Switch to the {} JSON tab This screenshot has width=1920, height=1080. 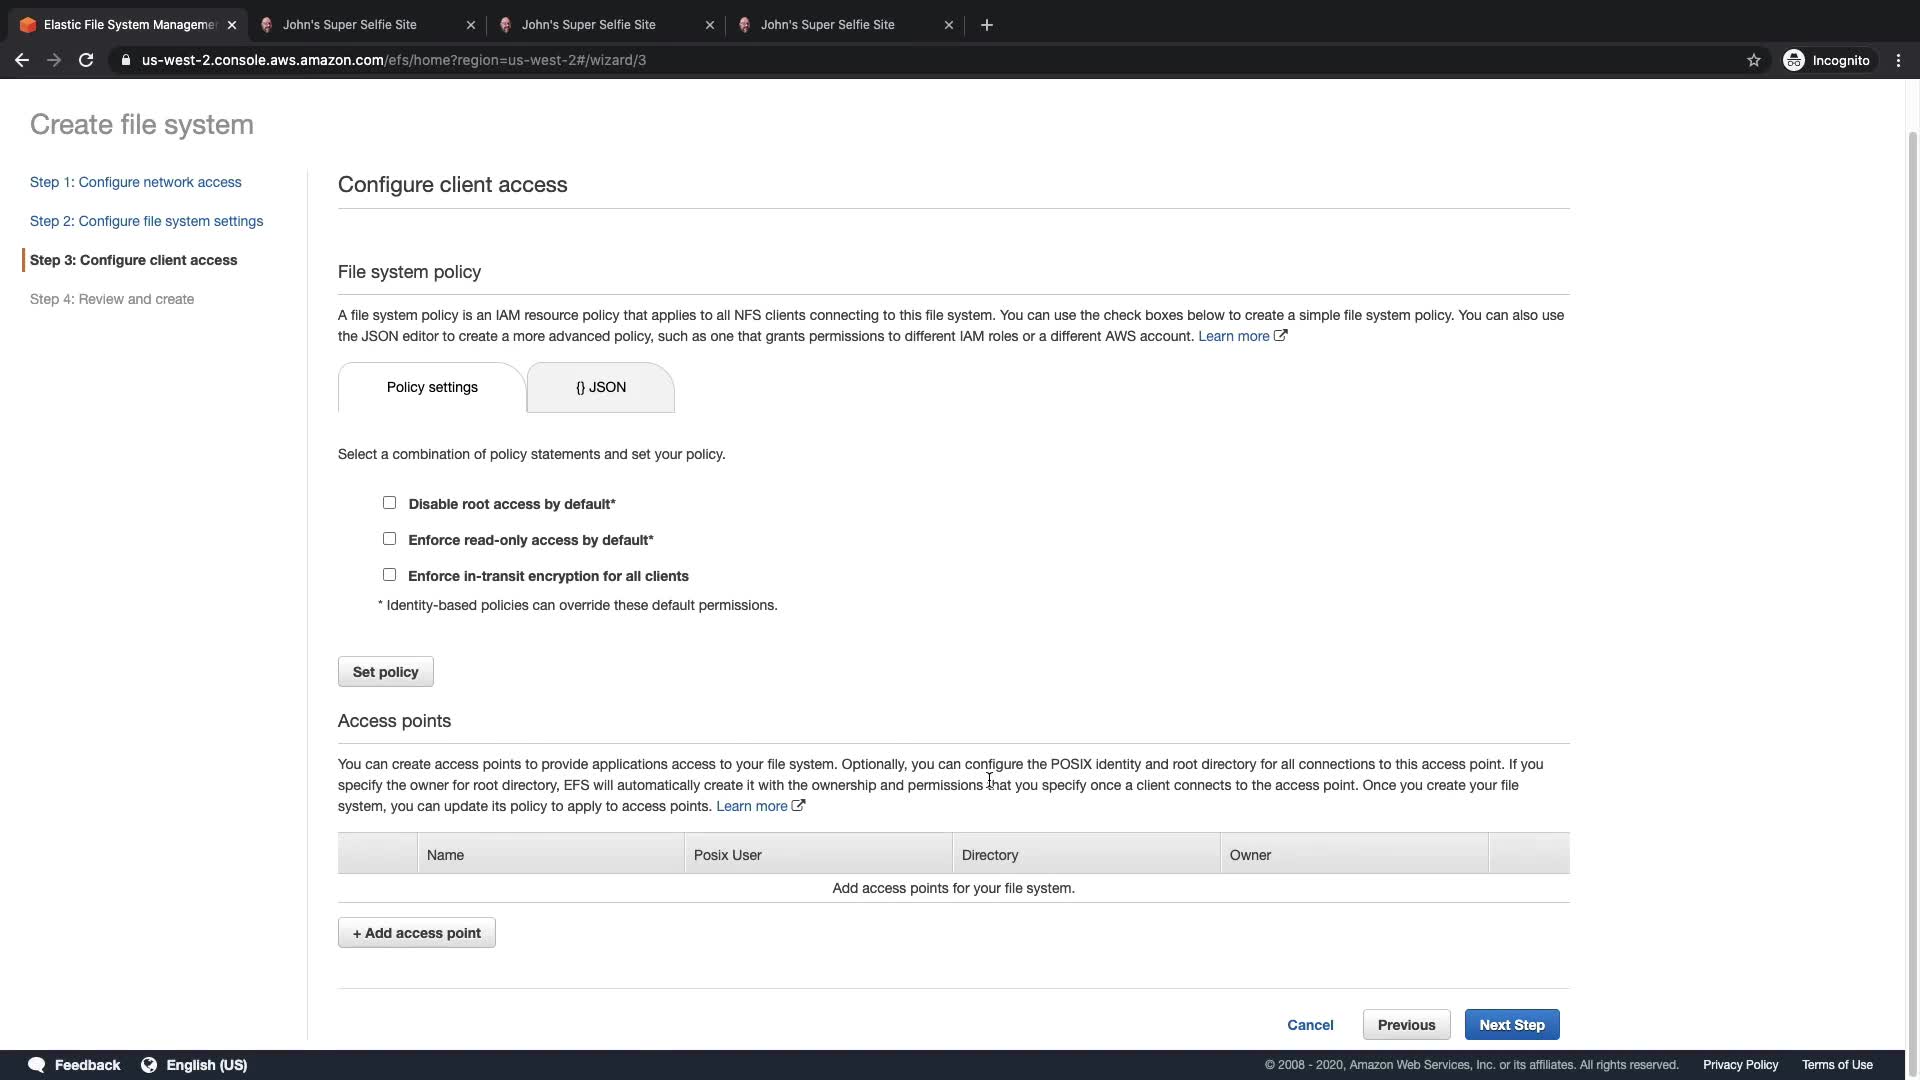(x=600, y=388)
